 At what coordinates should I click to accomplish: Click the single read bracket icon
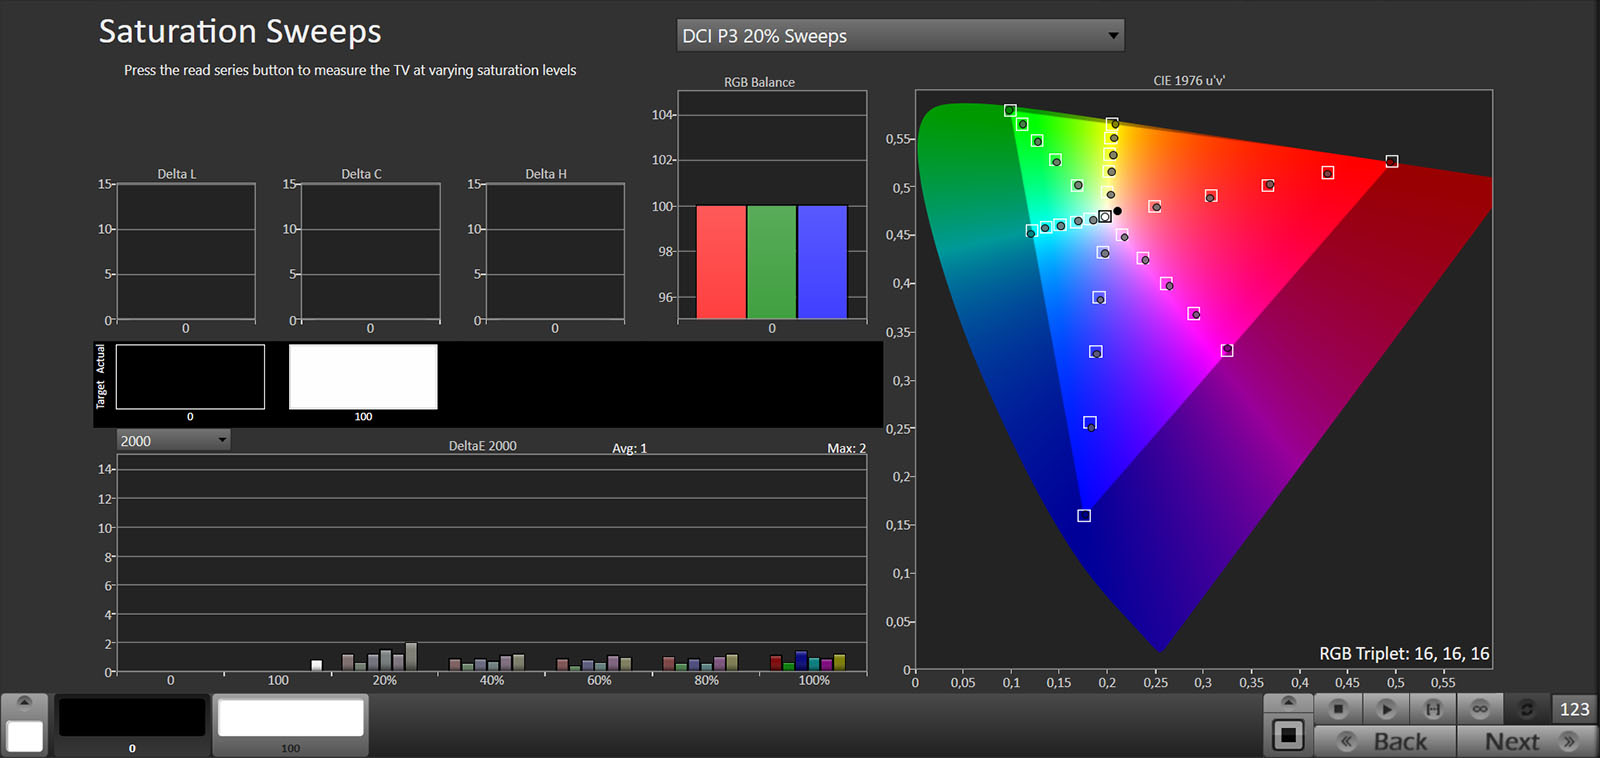point(1433,709)
